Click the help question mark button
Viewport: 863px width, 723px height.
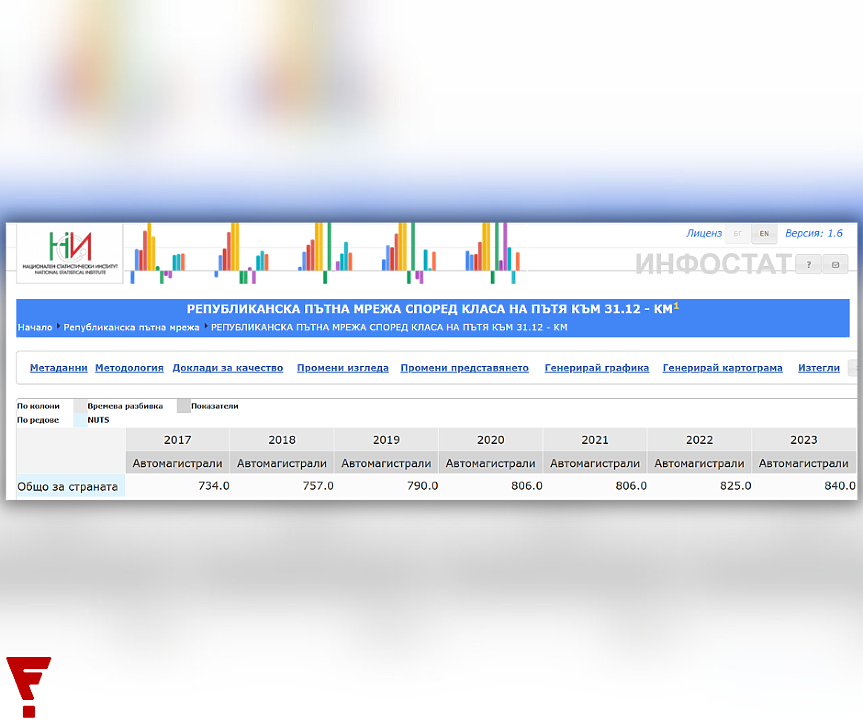808,264
